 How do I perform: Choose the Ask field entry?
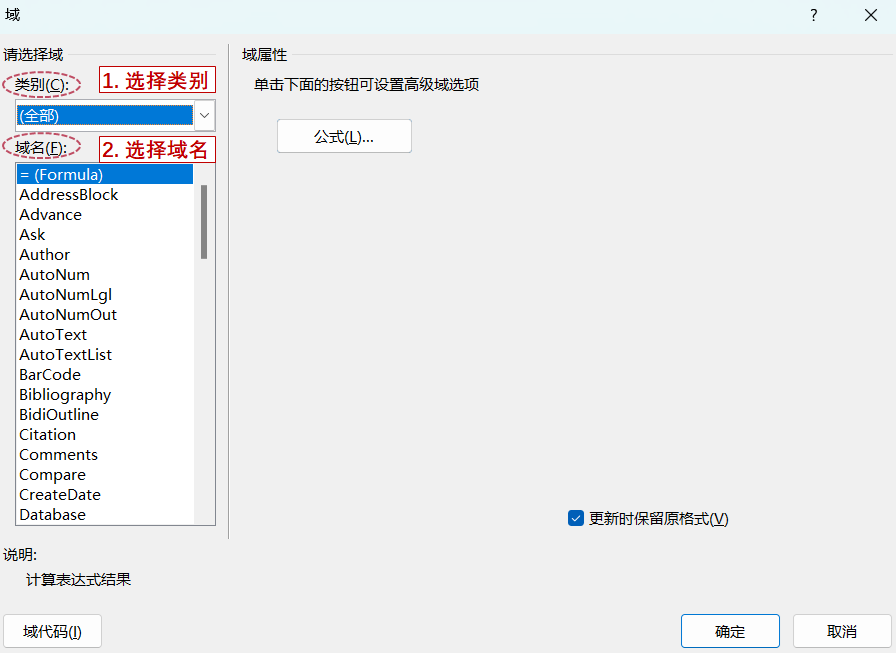pyautogui.click(x=33, y=235)
